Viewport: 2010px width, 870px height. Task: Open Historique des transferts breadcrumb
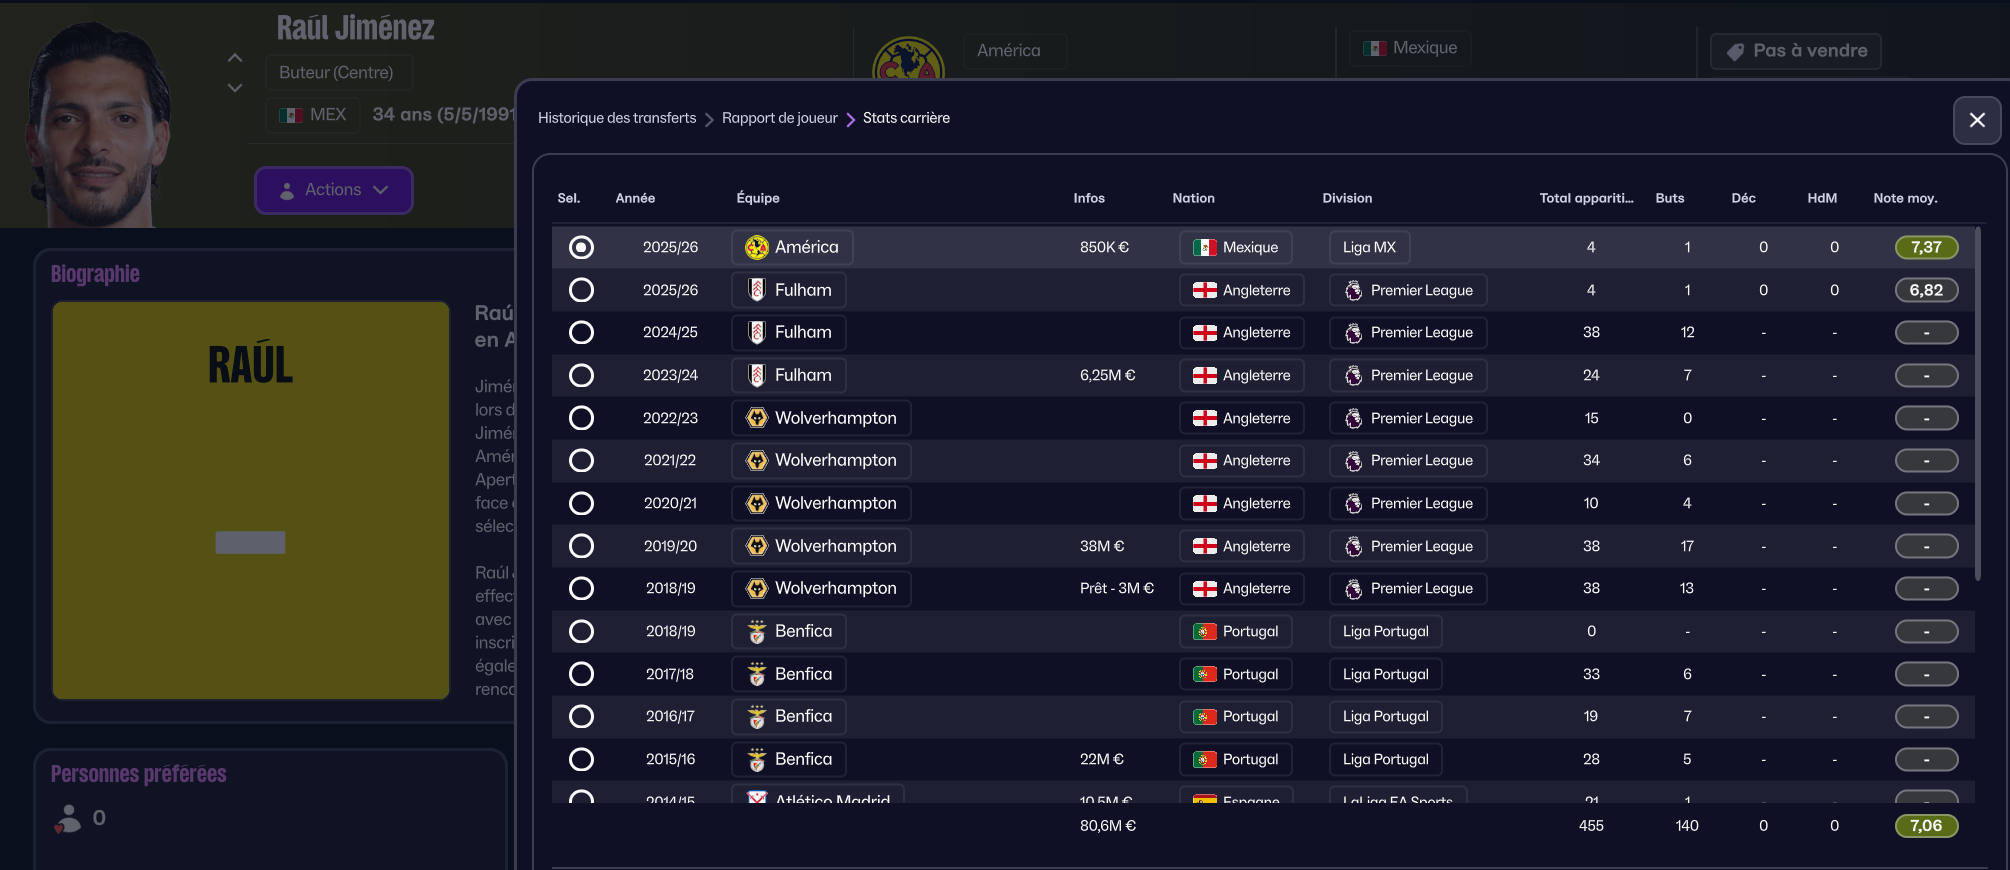[x=617, y=118]
